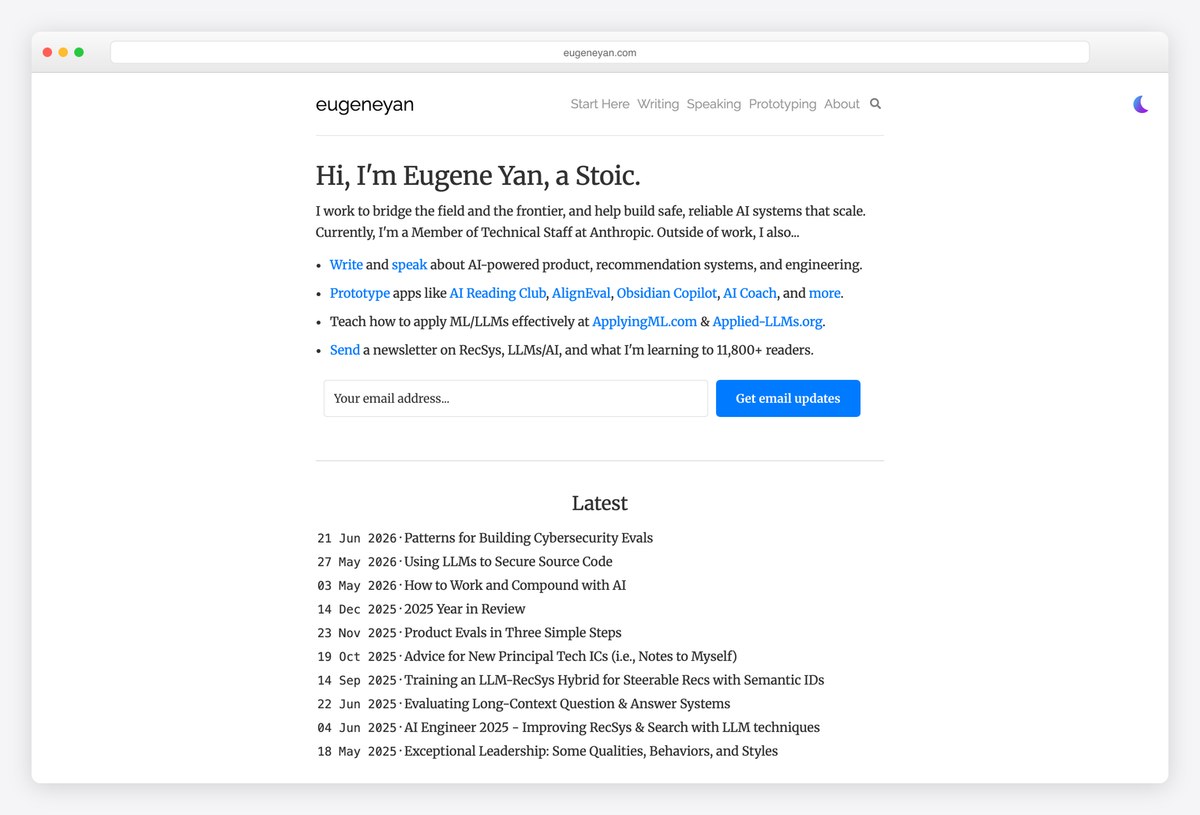Click the date 21 Jun 2026
Viewport: 1200px width, 815px height.
tap(357, 538)
